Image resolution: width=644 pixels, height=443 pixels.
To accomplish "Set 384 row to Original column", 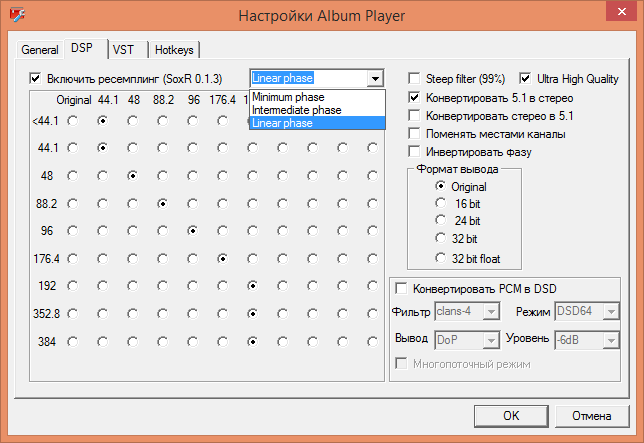I will [x=73, y=342].
